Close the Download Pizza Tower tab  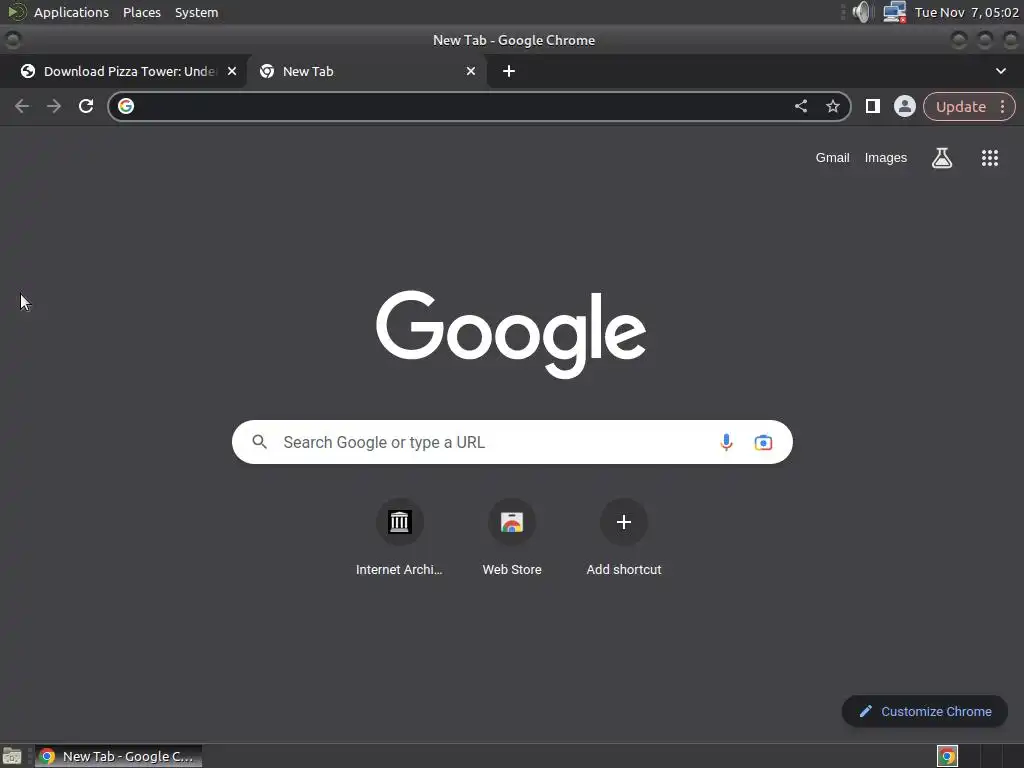232,71
